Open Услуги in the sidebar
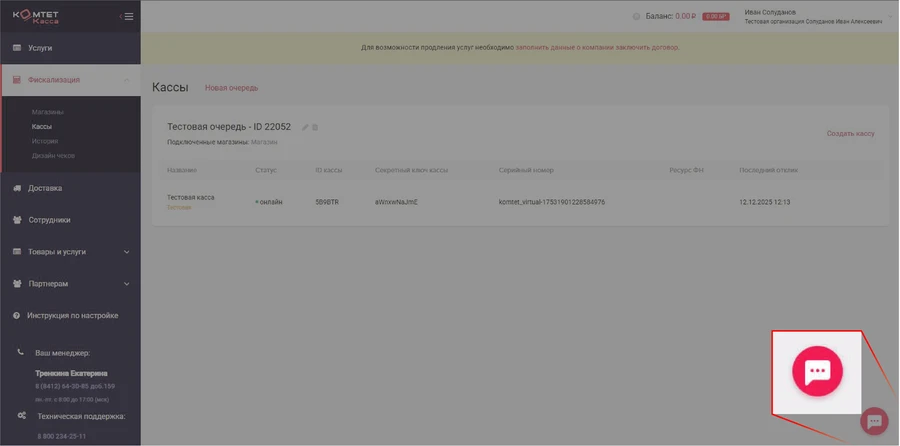900x446 pixels. 40,48
